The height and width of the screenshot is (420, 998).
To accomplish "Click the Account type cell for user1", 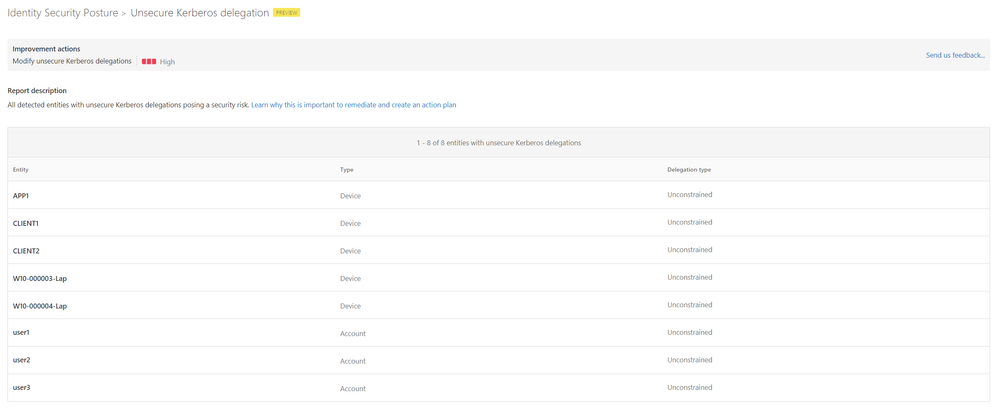I will click(353, 334).
